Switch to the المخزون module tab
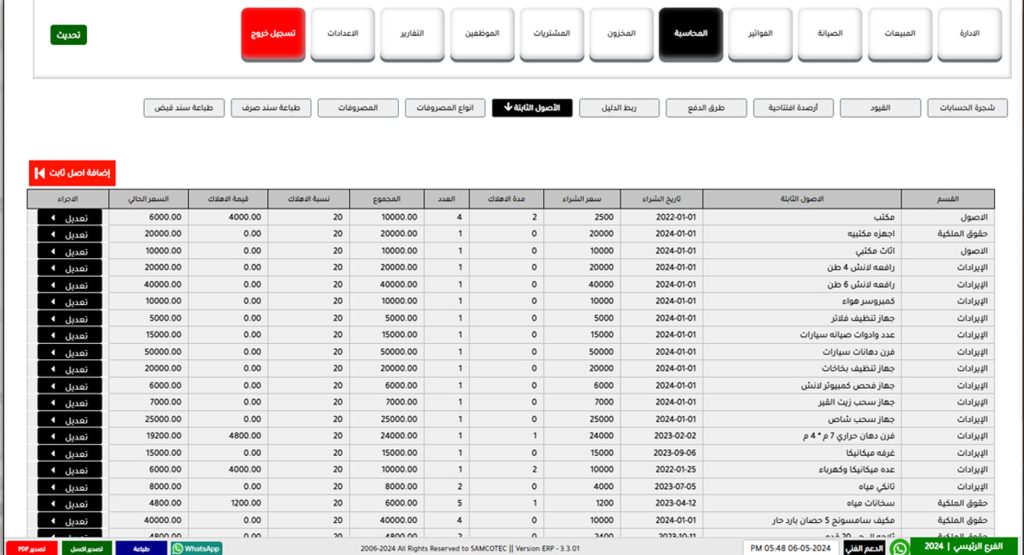This screenshot has height=555, width=1024. tap(621, 34)
